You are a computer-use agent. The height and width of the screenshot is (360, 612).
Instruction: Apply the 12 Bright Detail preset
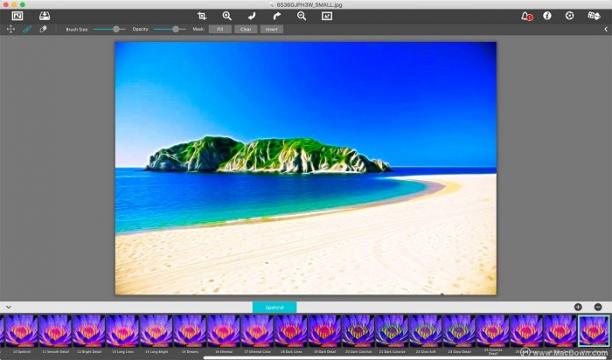click(89, 331)
